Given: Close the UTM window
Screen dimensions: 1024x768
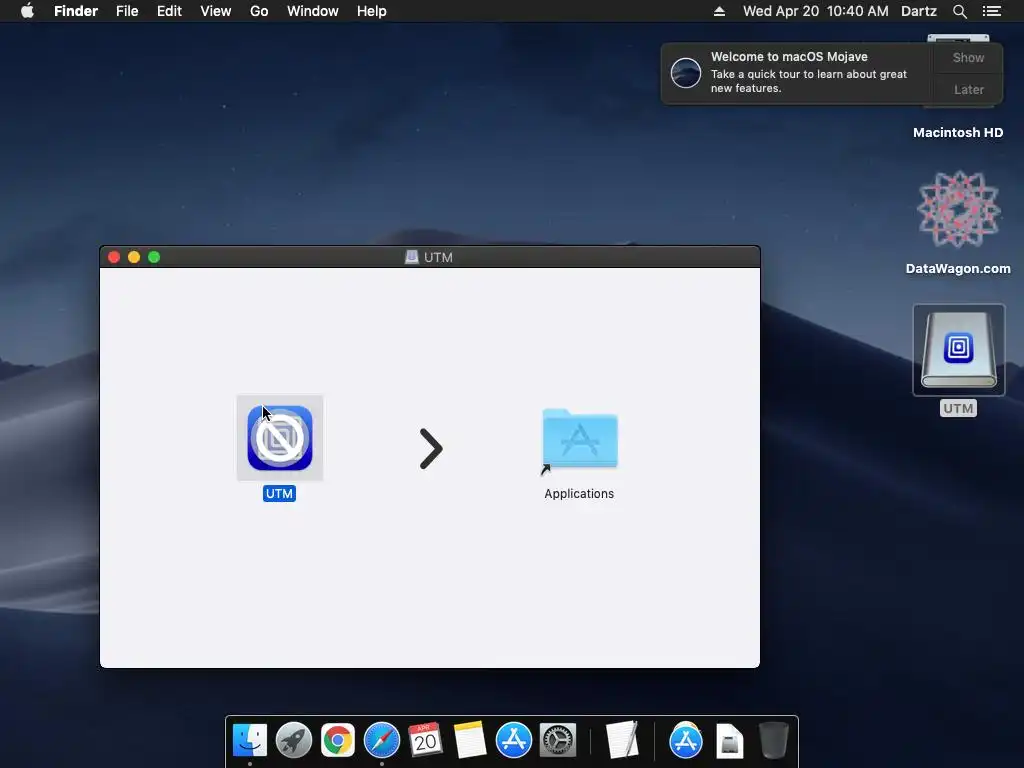Looking at the screenshot, I should [x=114, y=257].
